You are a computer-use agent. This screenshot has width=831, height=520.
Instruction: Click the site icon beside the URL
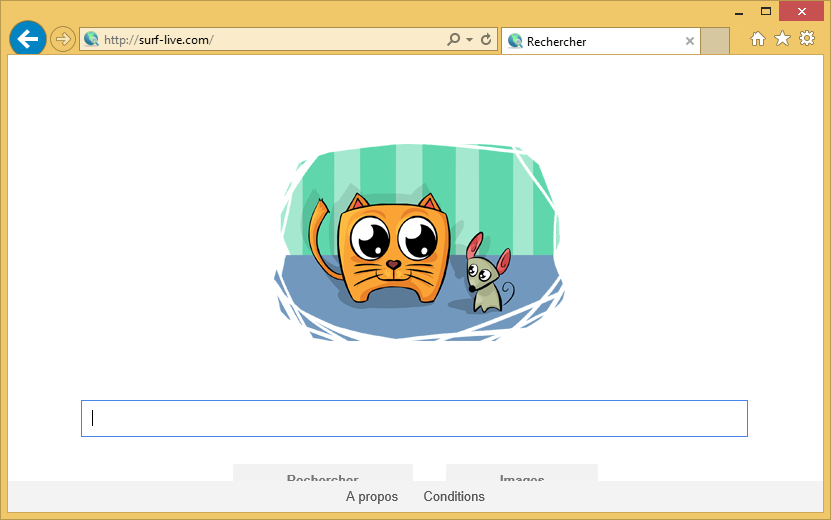(x=92, y=40)
